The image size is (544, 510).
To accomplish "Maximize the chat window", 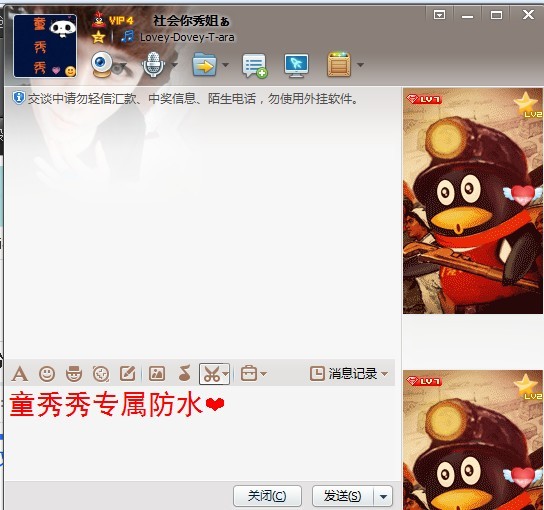I will point(496,15).
